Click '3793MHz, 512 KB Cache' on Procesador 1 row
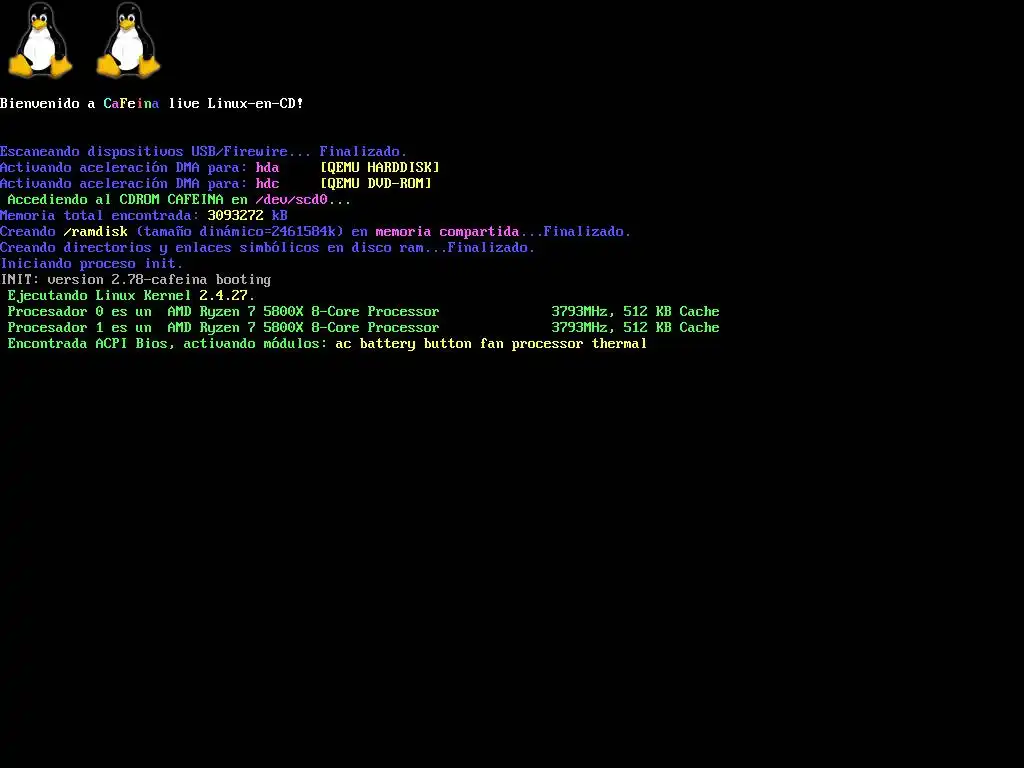Viewport: 1024px width, 768px height. coord(635,327)
